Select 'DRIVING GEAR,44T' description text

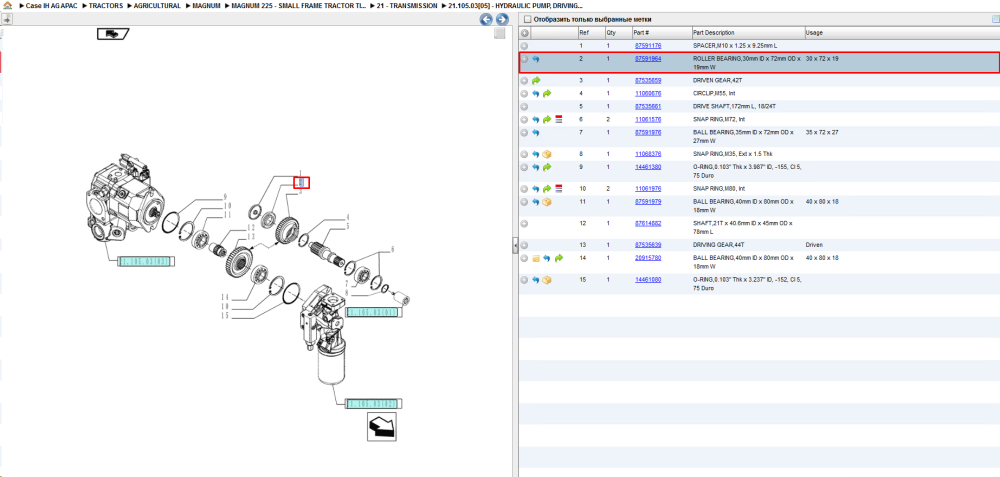click(x=719, y=245)
